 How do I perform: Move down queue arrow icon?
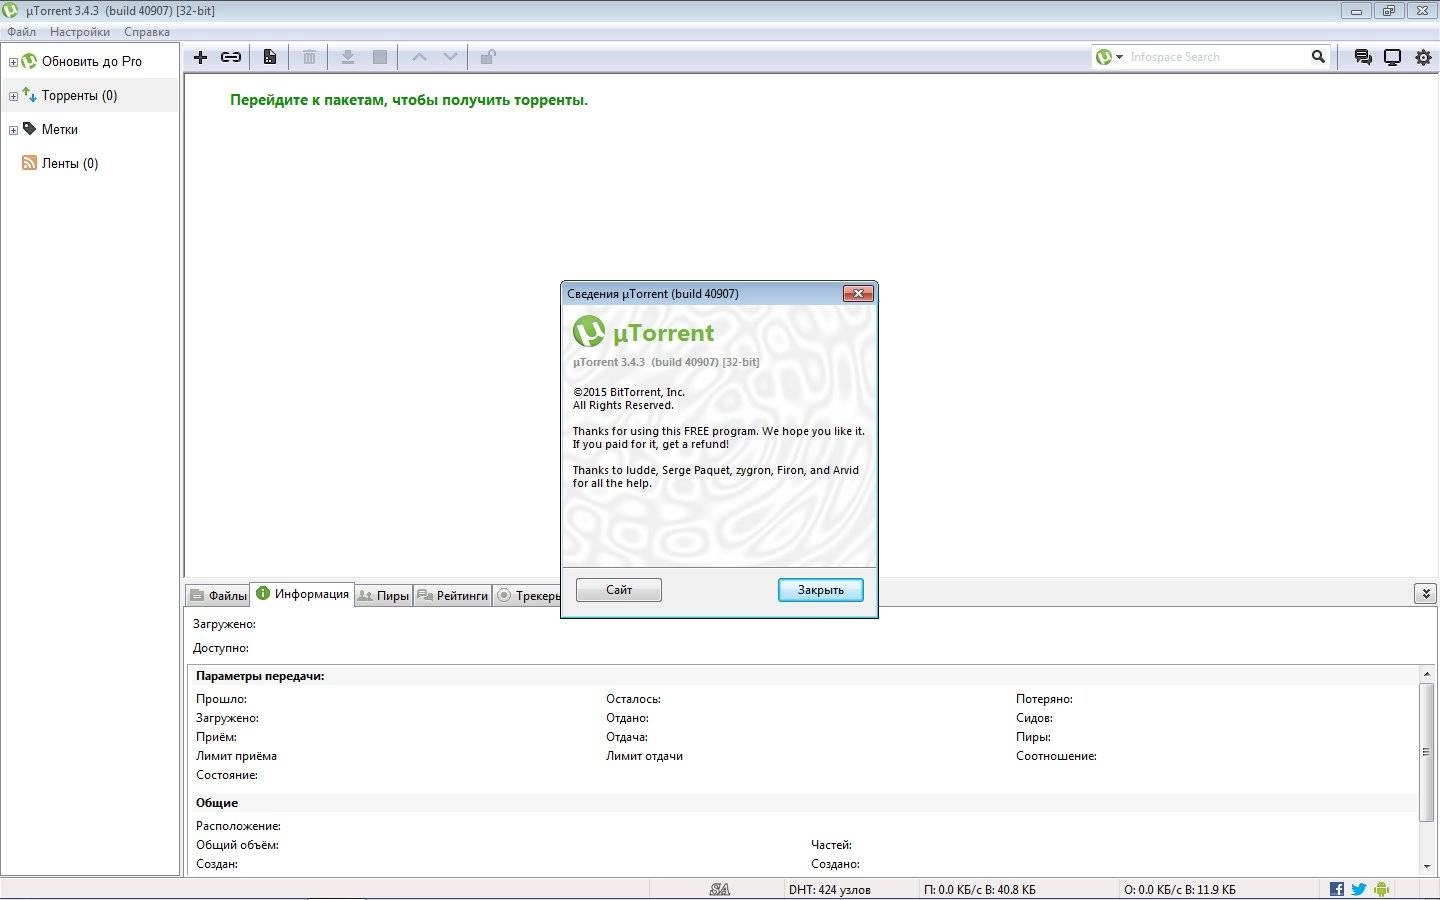(451, 57)
